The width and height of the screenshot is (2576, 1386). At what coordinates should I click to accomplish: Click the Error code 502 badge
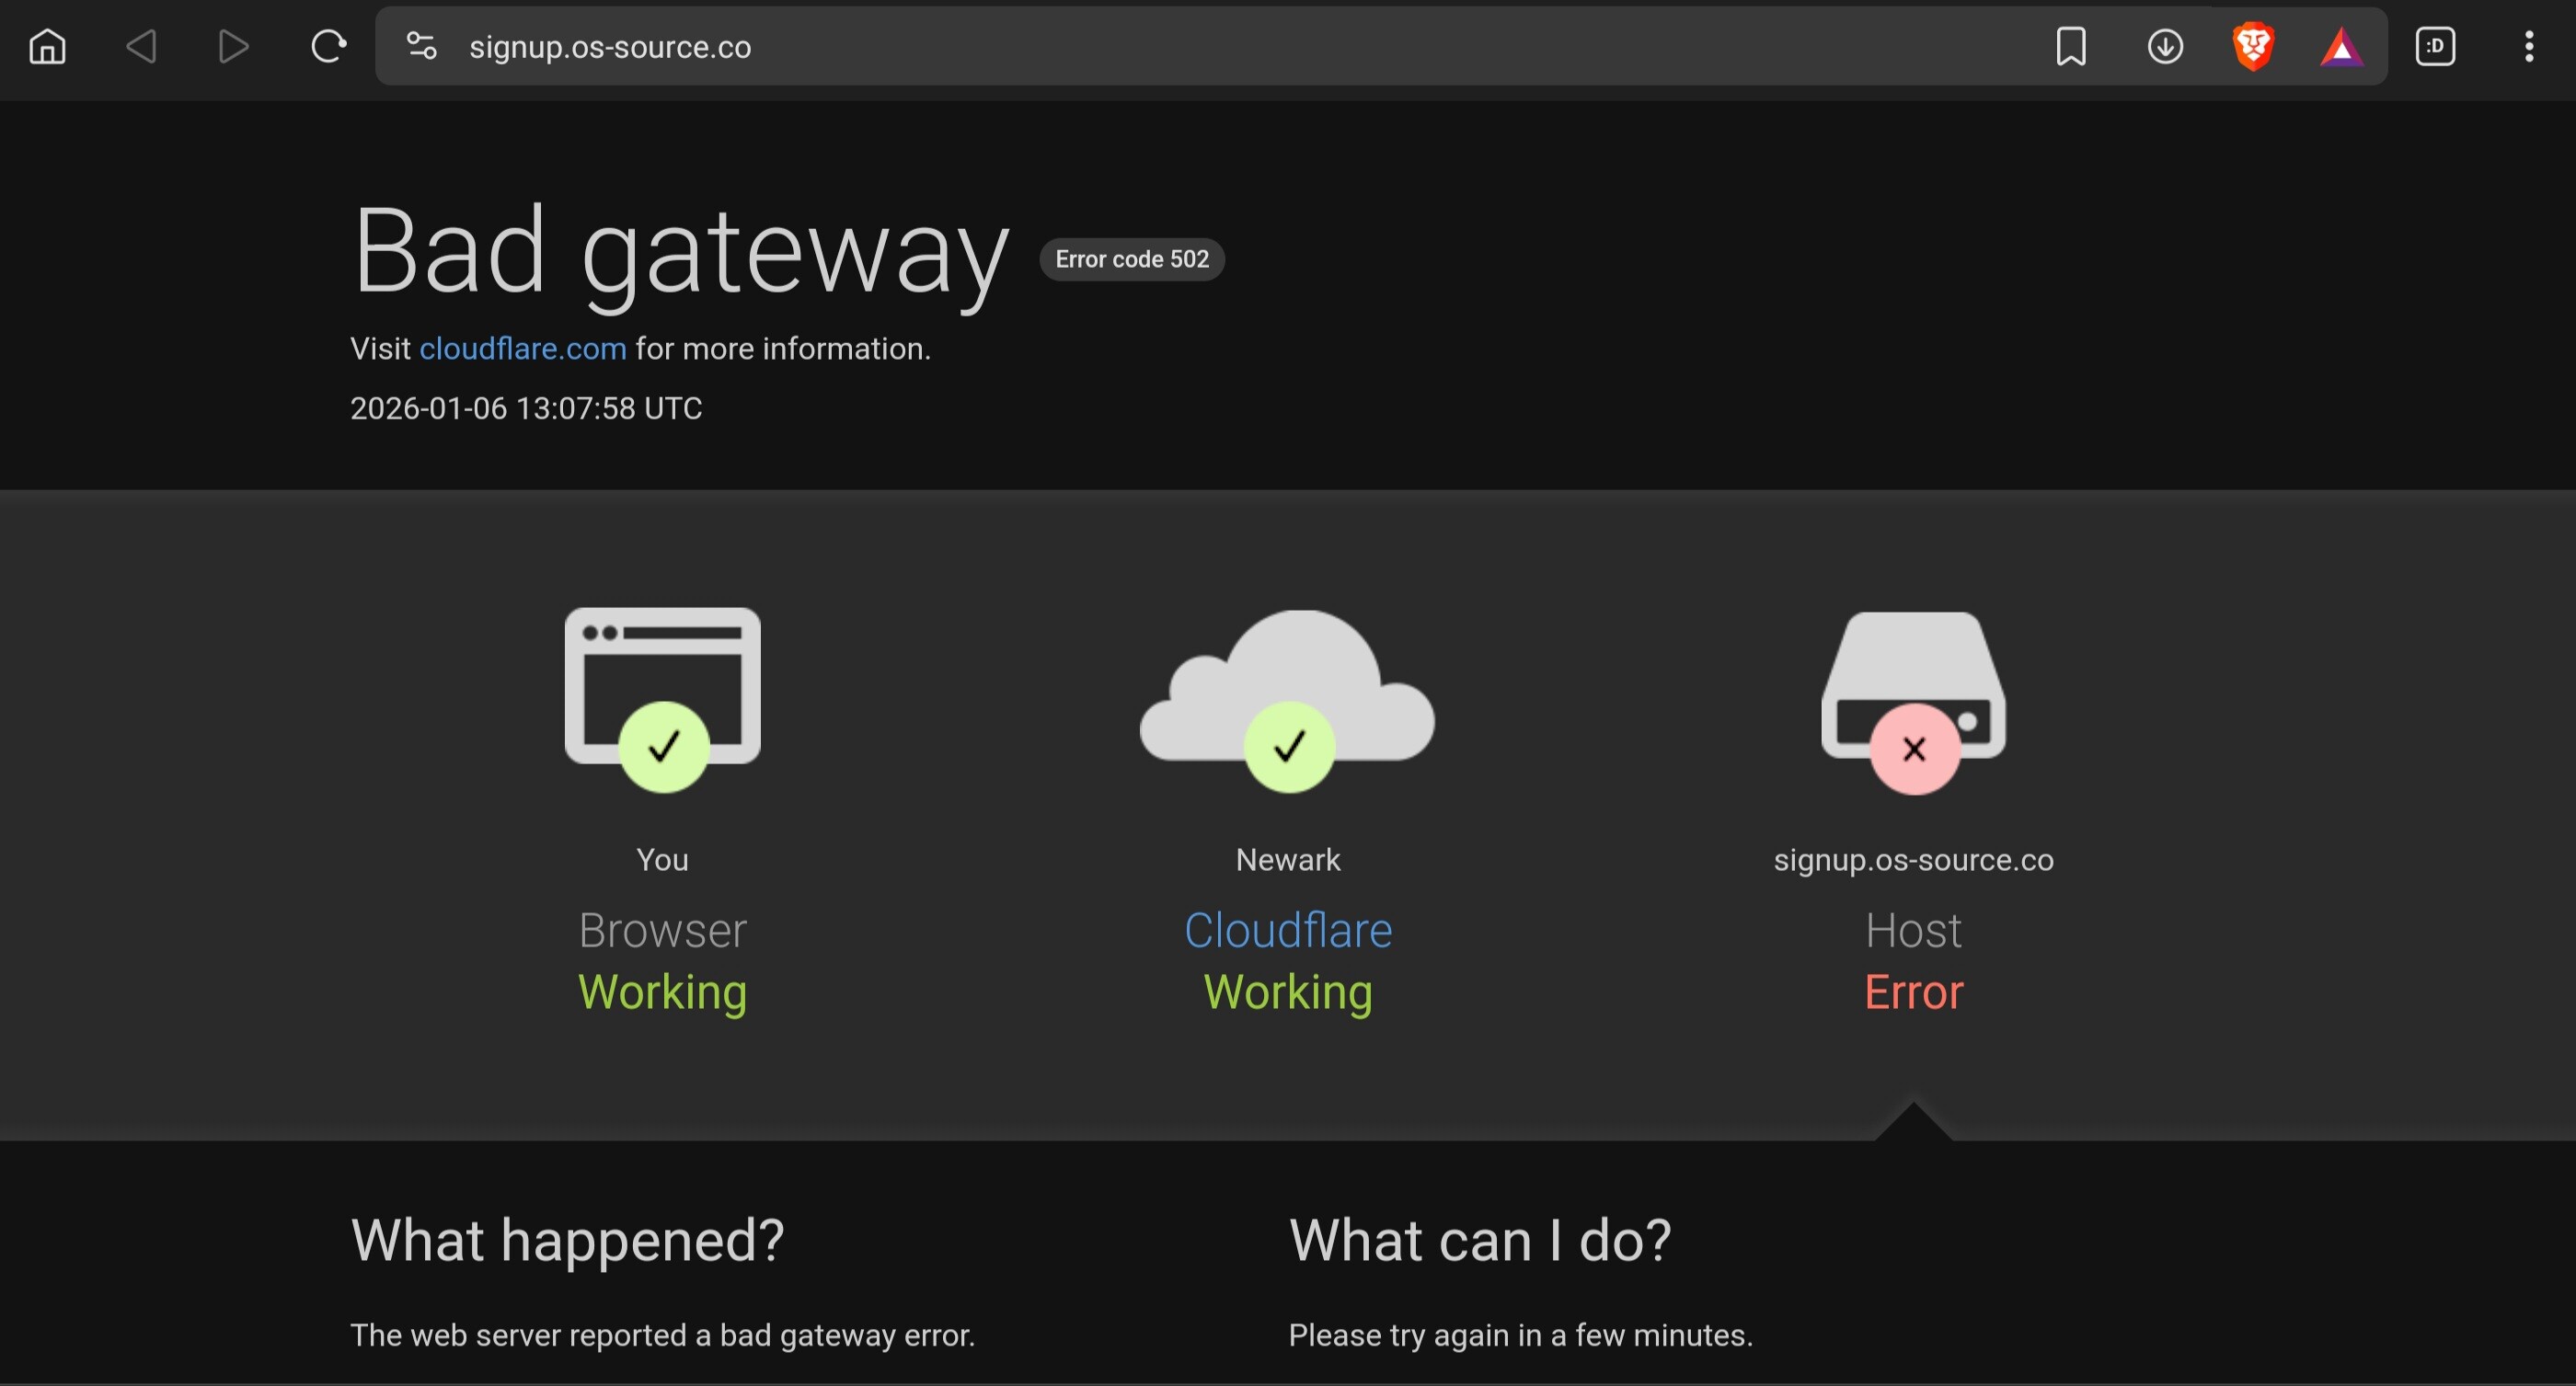coord(1131,259)
